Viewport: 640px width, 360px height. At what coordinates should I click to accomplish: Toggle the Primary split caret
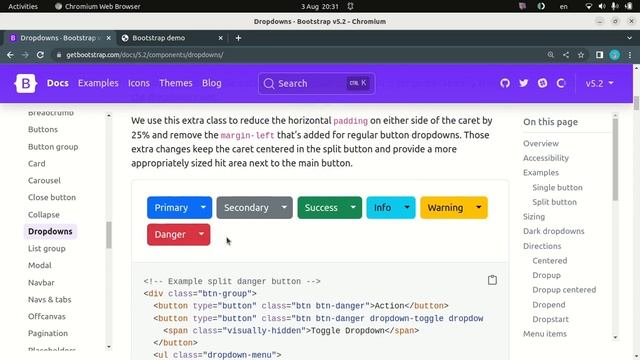(x=203, y=207)
